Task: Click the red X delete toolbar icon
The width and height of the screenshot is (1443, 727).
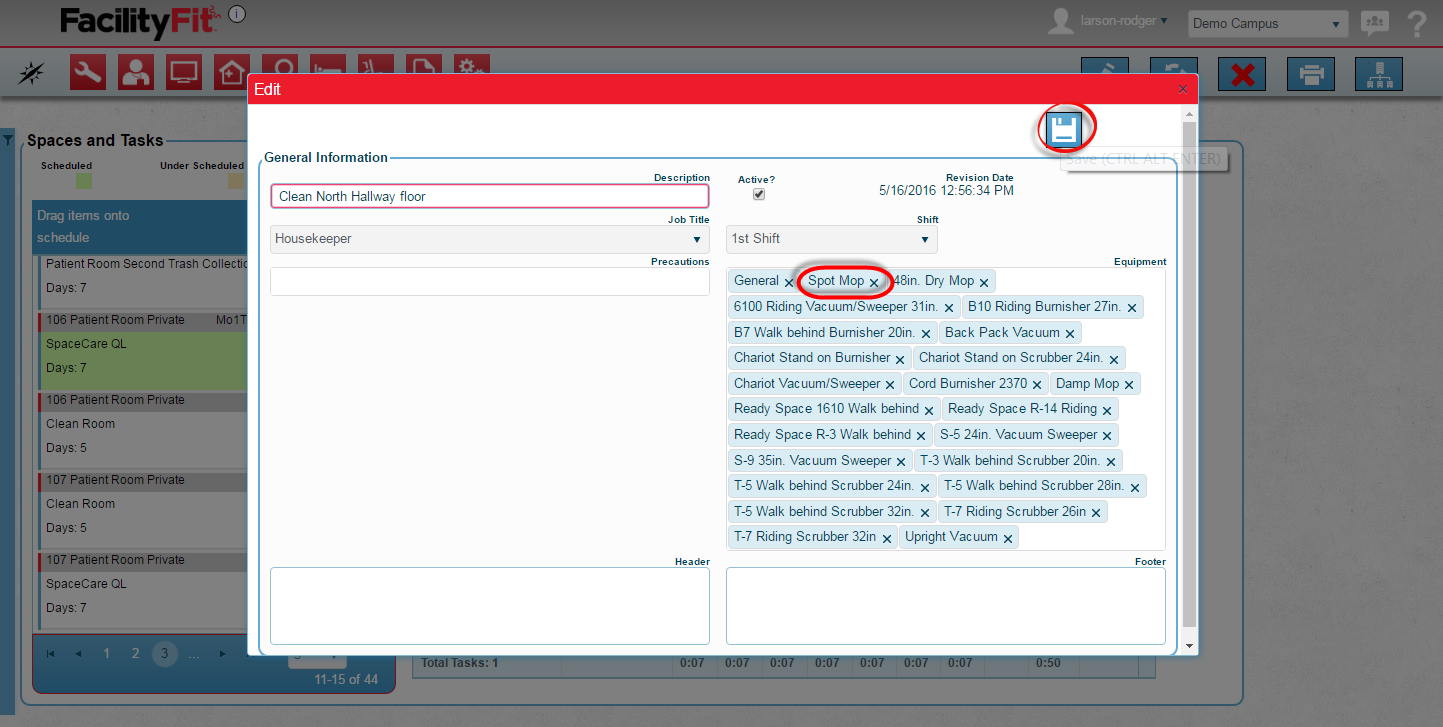Action: tap(1242, 74)
